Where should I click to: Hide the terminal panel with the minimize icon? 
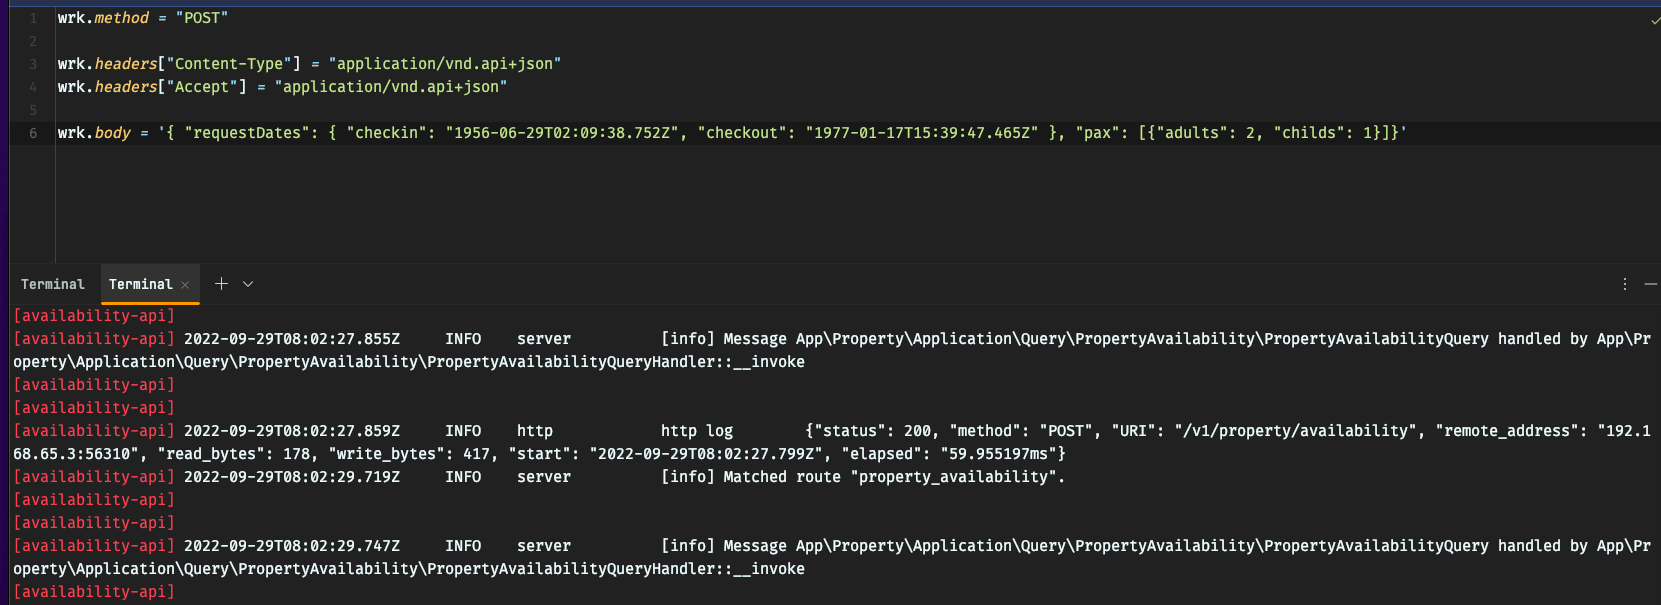[x=1652, y=284]
